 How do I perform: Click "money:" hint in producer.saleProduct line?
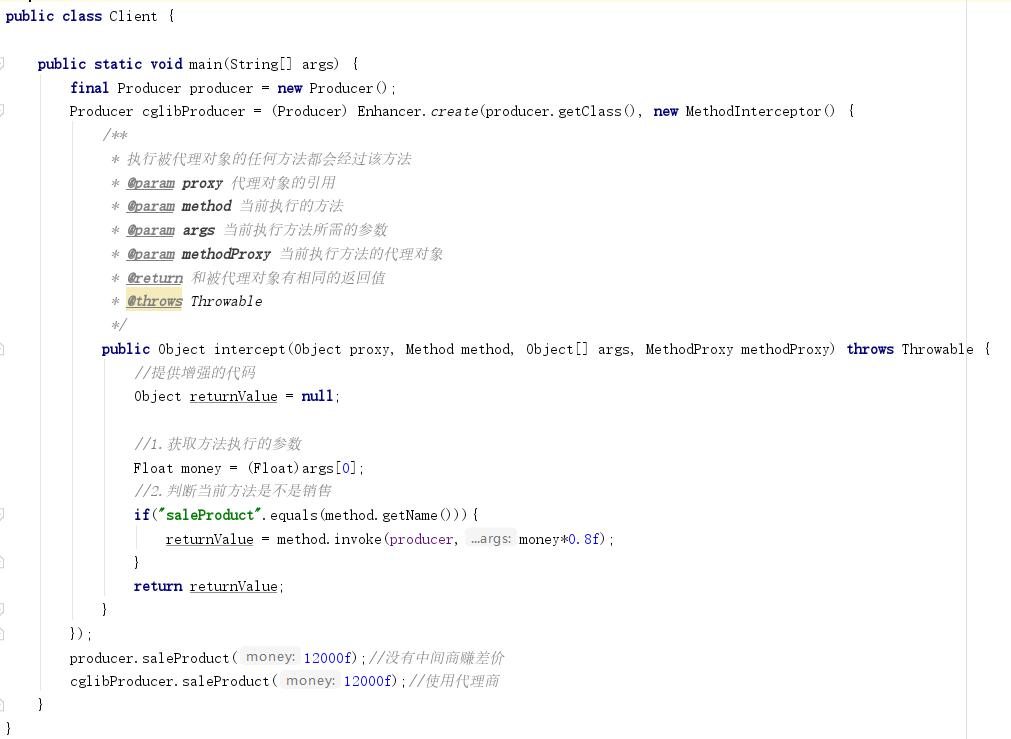(270, 656)
